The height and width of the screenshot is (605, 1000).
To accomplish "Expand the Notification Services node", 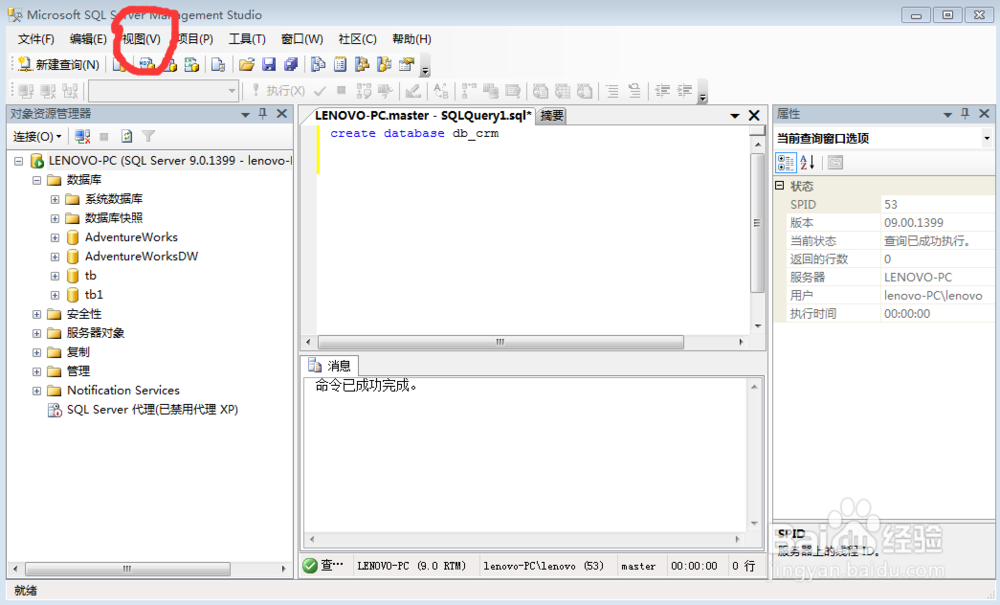I will (37, 391).
